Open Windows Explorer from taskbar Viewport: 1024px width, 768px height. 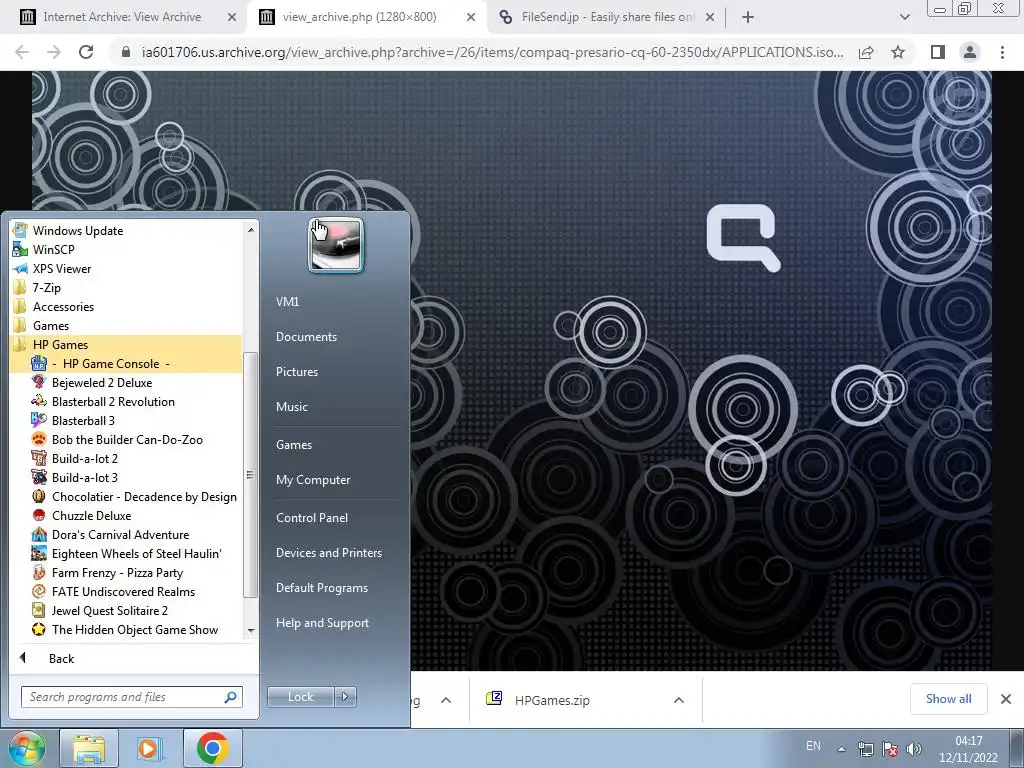[89, 748]
